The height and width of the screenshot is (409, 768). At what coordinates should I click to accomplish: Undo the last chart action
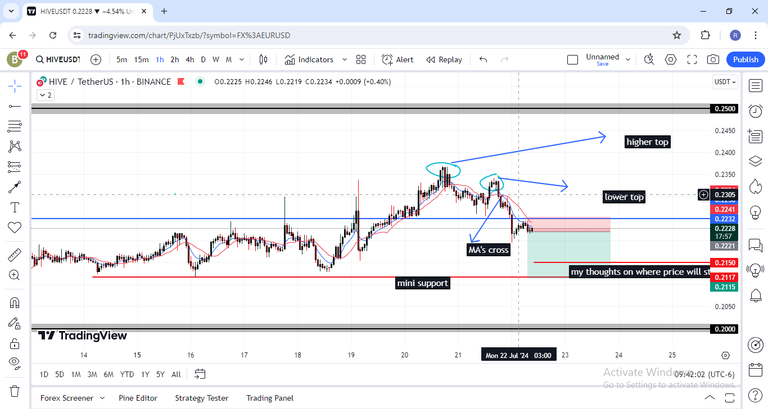pyautogui.click(x=483, y=60)
